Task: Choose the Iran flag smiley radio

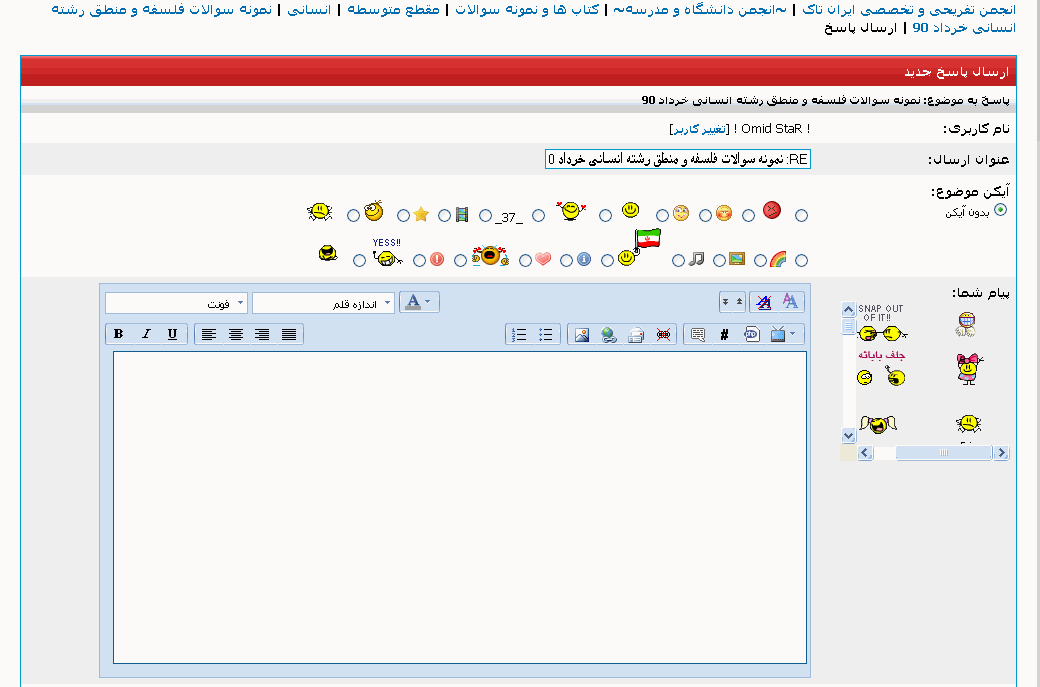Action: coord(679,261)
